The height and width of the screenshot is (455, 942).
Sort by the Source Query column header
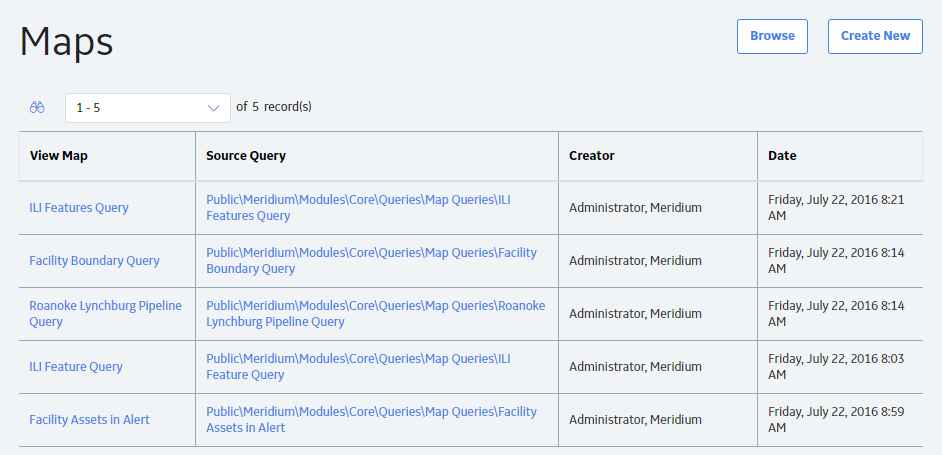246,156
